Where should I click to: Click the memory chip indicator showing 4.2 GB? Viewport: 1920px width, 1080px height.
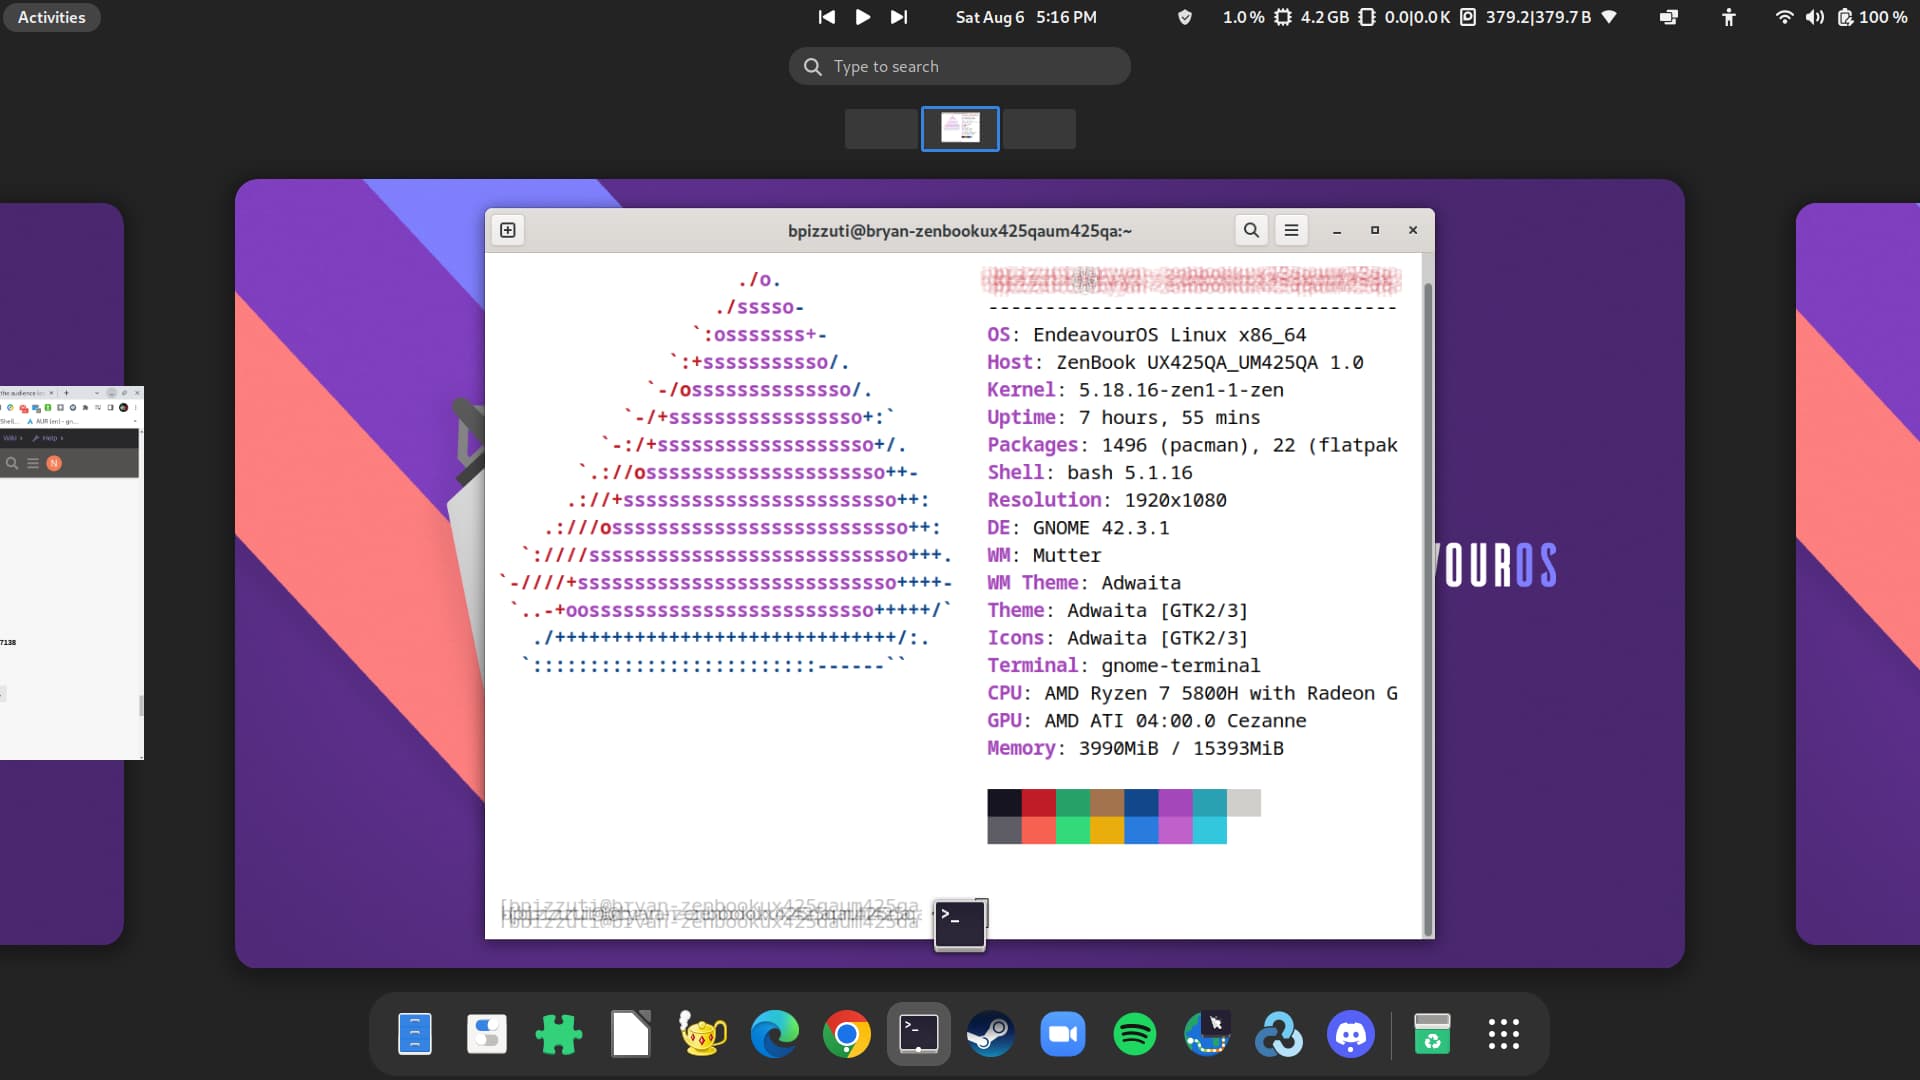pos(1367,17)
